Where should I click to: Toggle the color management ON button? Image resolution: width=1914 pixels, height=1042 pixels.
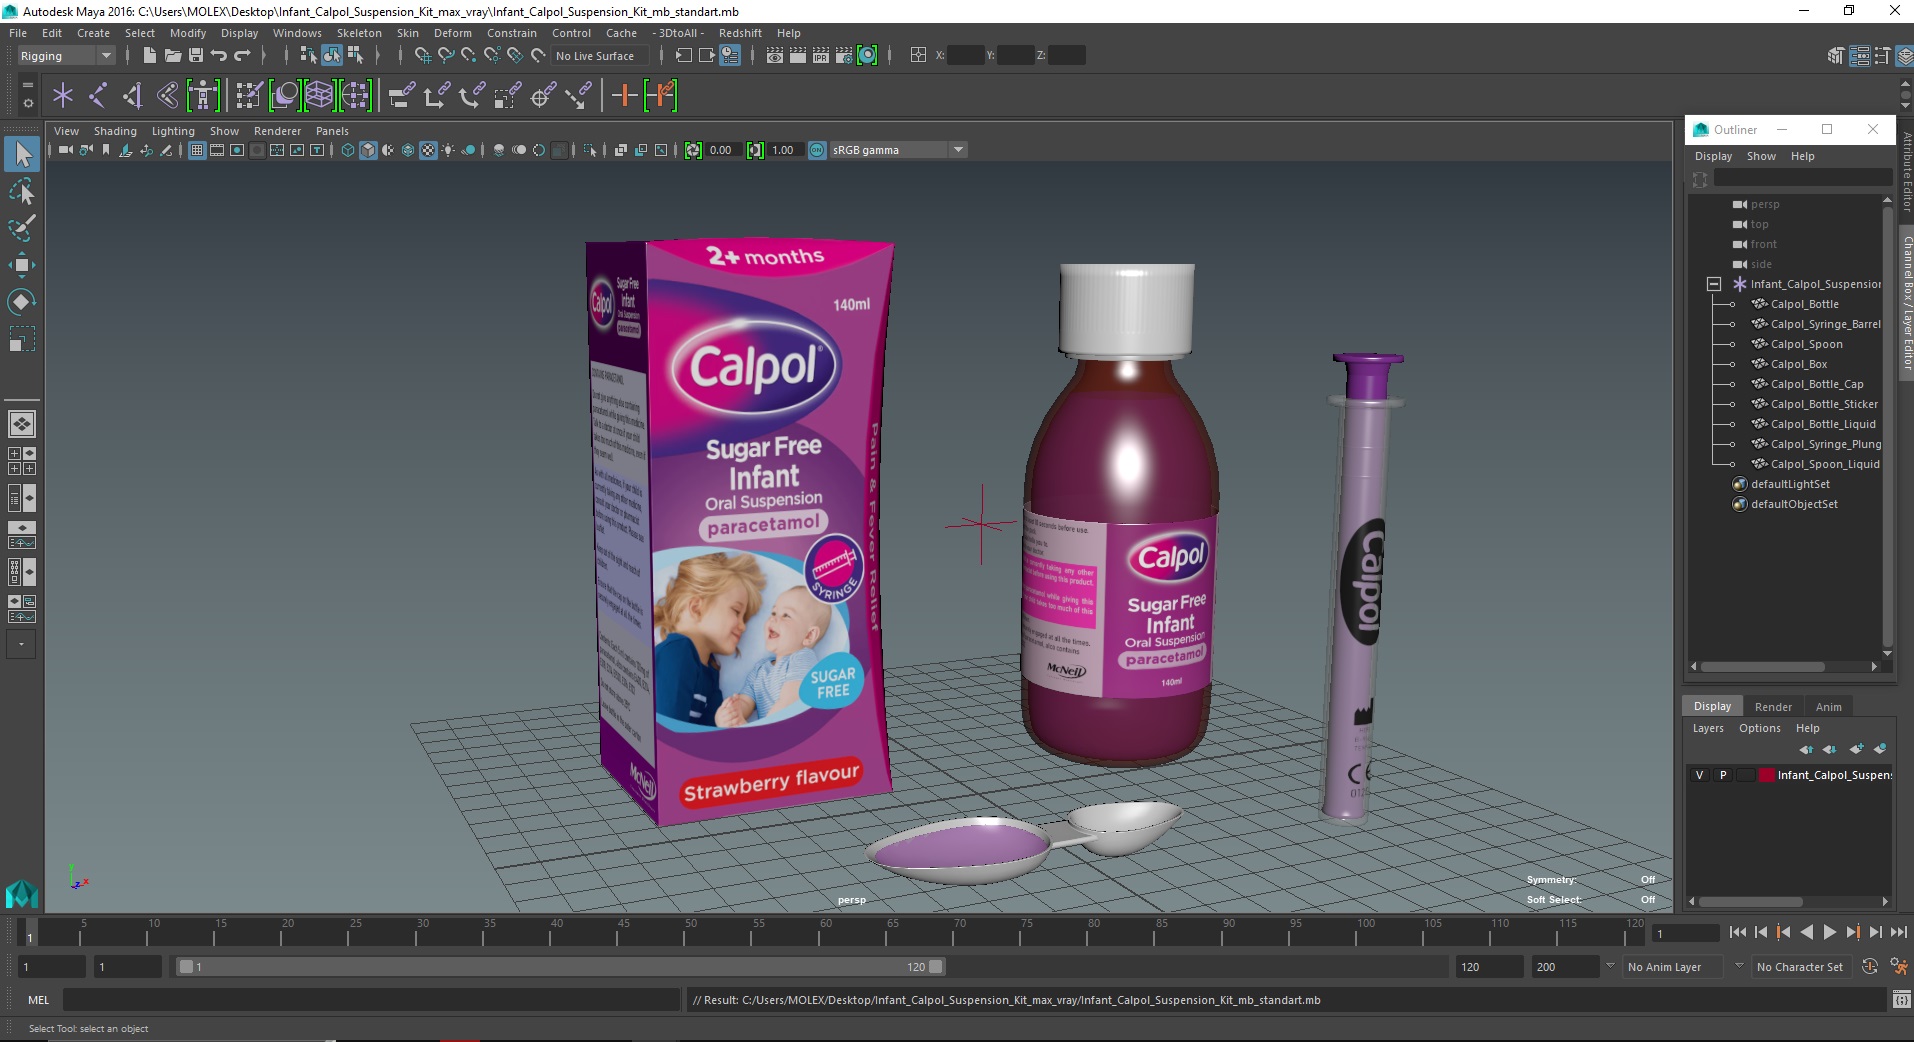coord(817,150)
